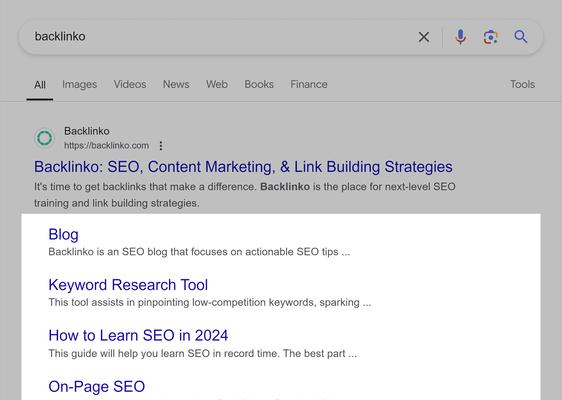
Task: Start voice search with the microphone icon
Action: 461,37
